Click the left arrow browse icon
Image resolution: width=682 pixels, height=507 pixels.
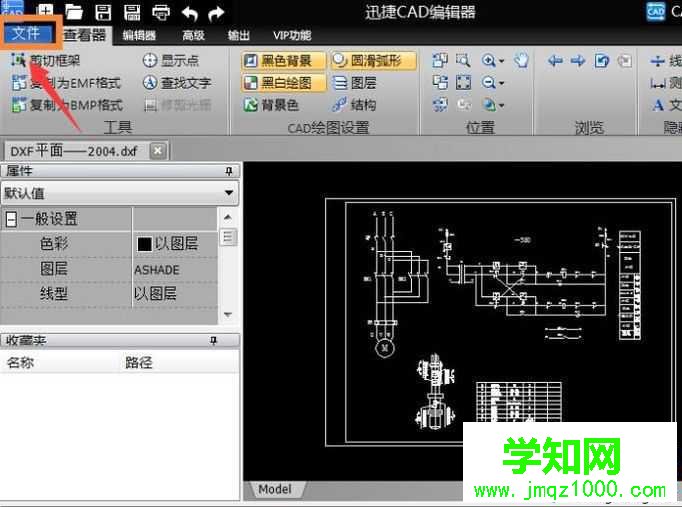coord(555,60)
